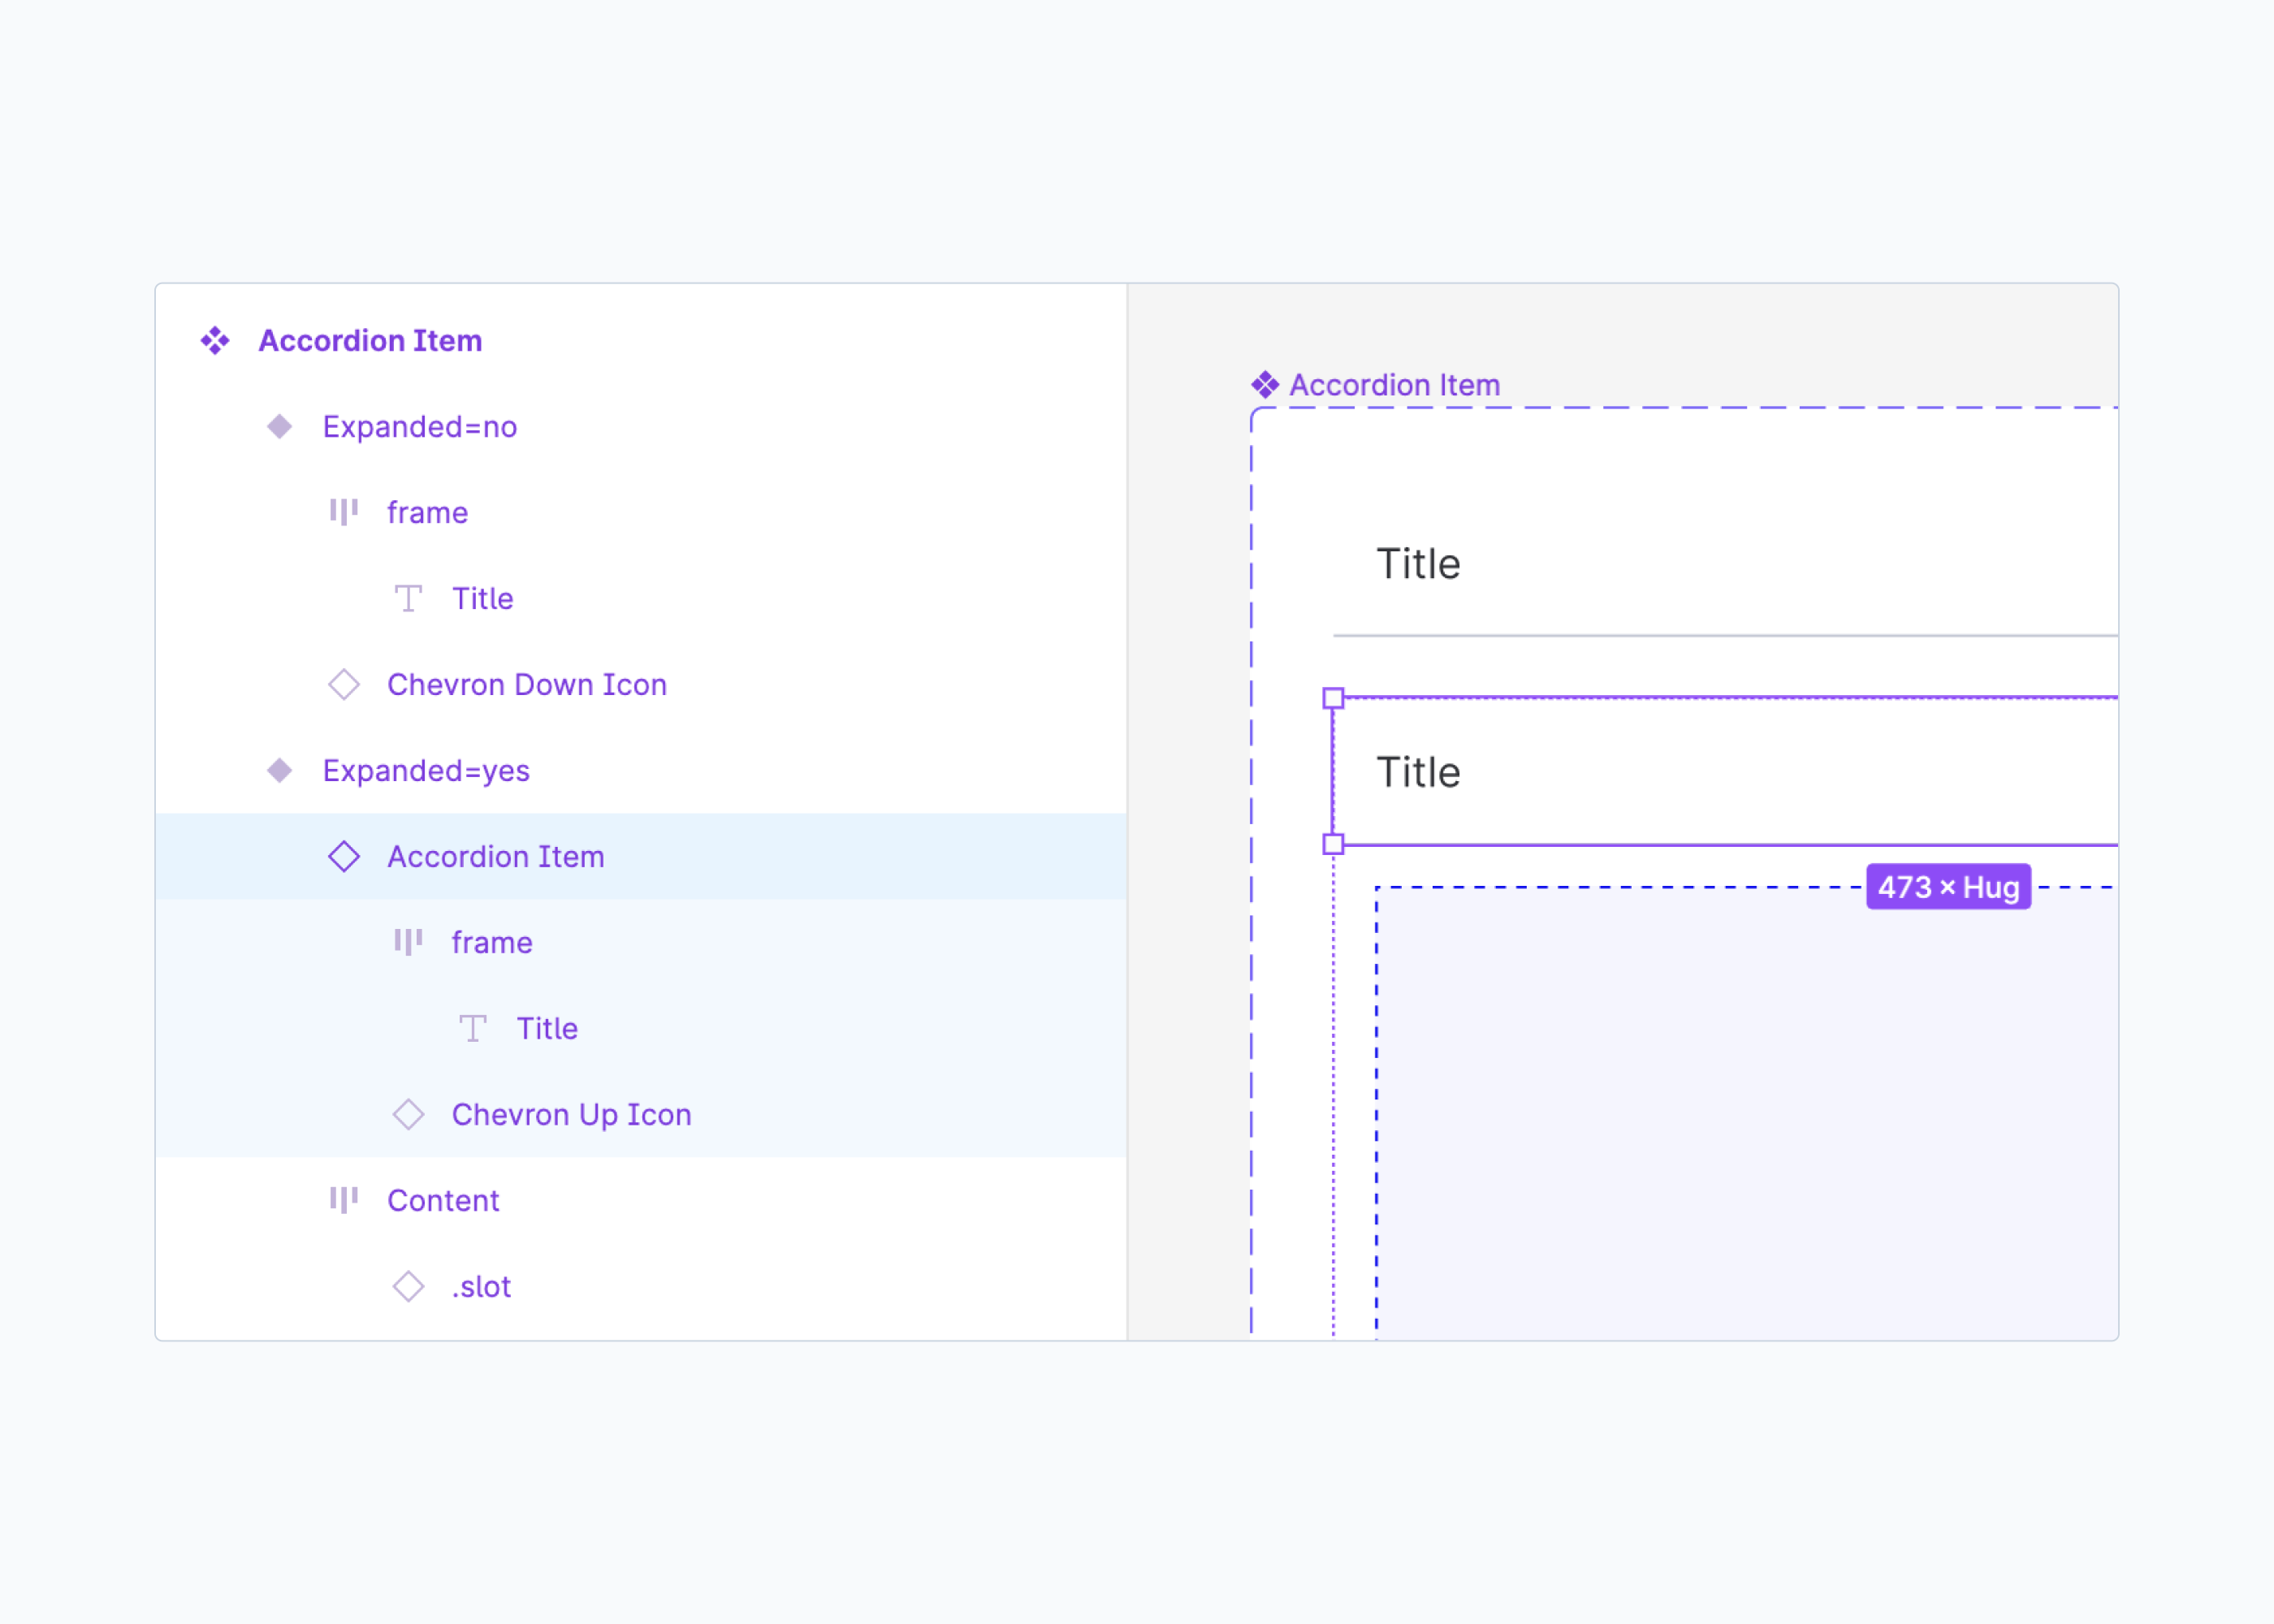Select the Title text layer under Expanded=no
Viewport: 2274px width, 1624px height.
tap(482, 599)
